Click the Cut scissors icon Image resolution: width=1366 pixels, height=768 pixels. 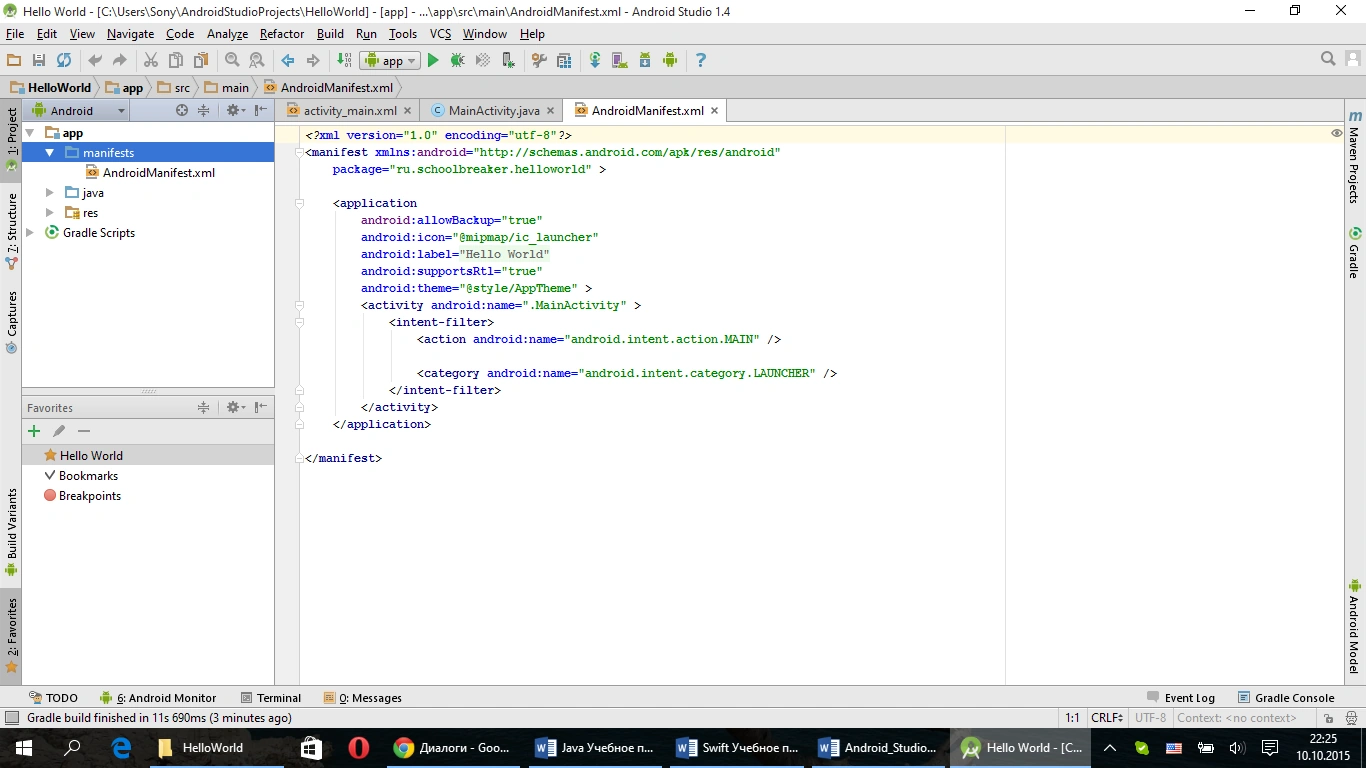pyautogui.click(x=151, y=61)
